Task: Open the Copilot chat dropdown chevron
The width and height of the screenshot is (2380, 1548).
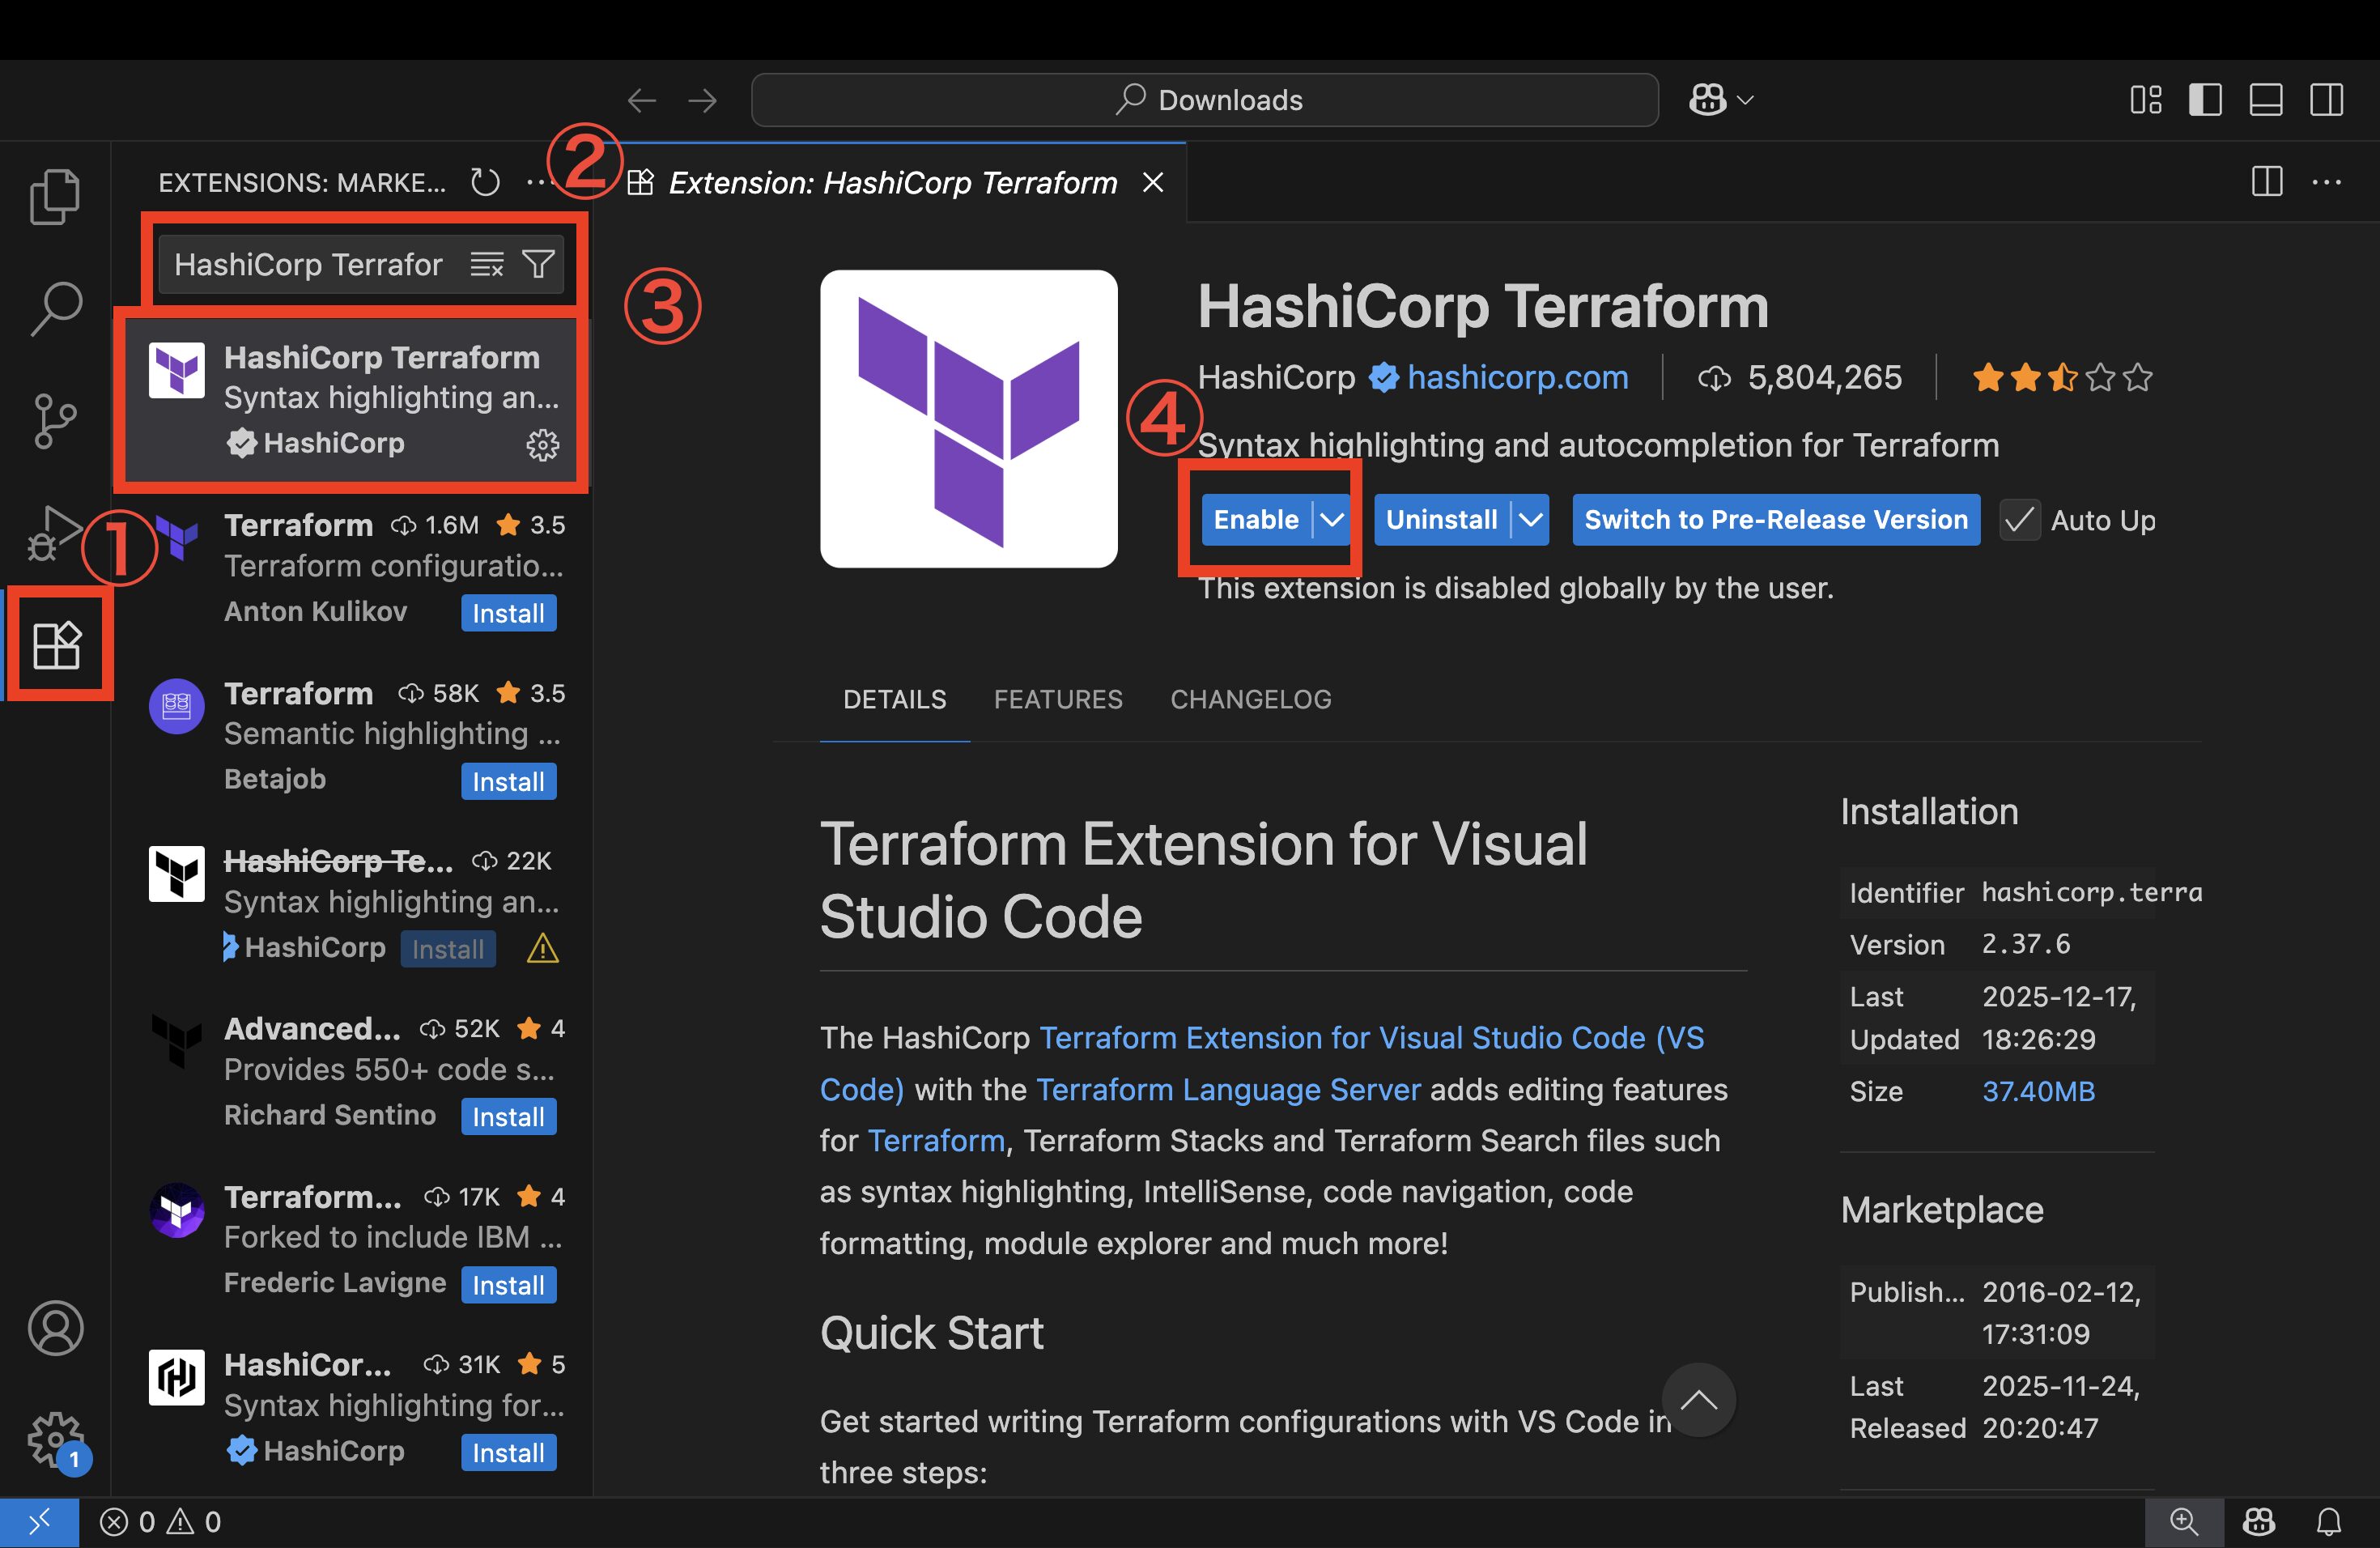Action: click(x=1746, y=100)
